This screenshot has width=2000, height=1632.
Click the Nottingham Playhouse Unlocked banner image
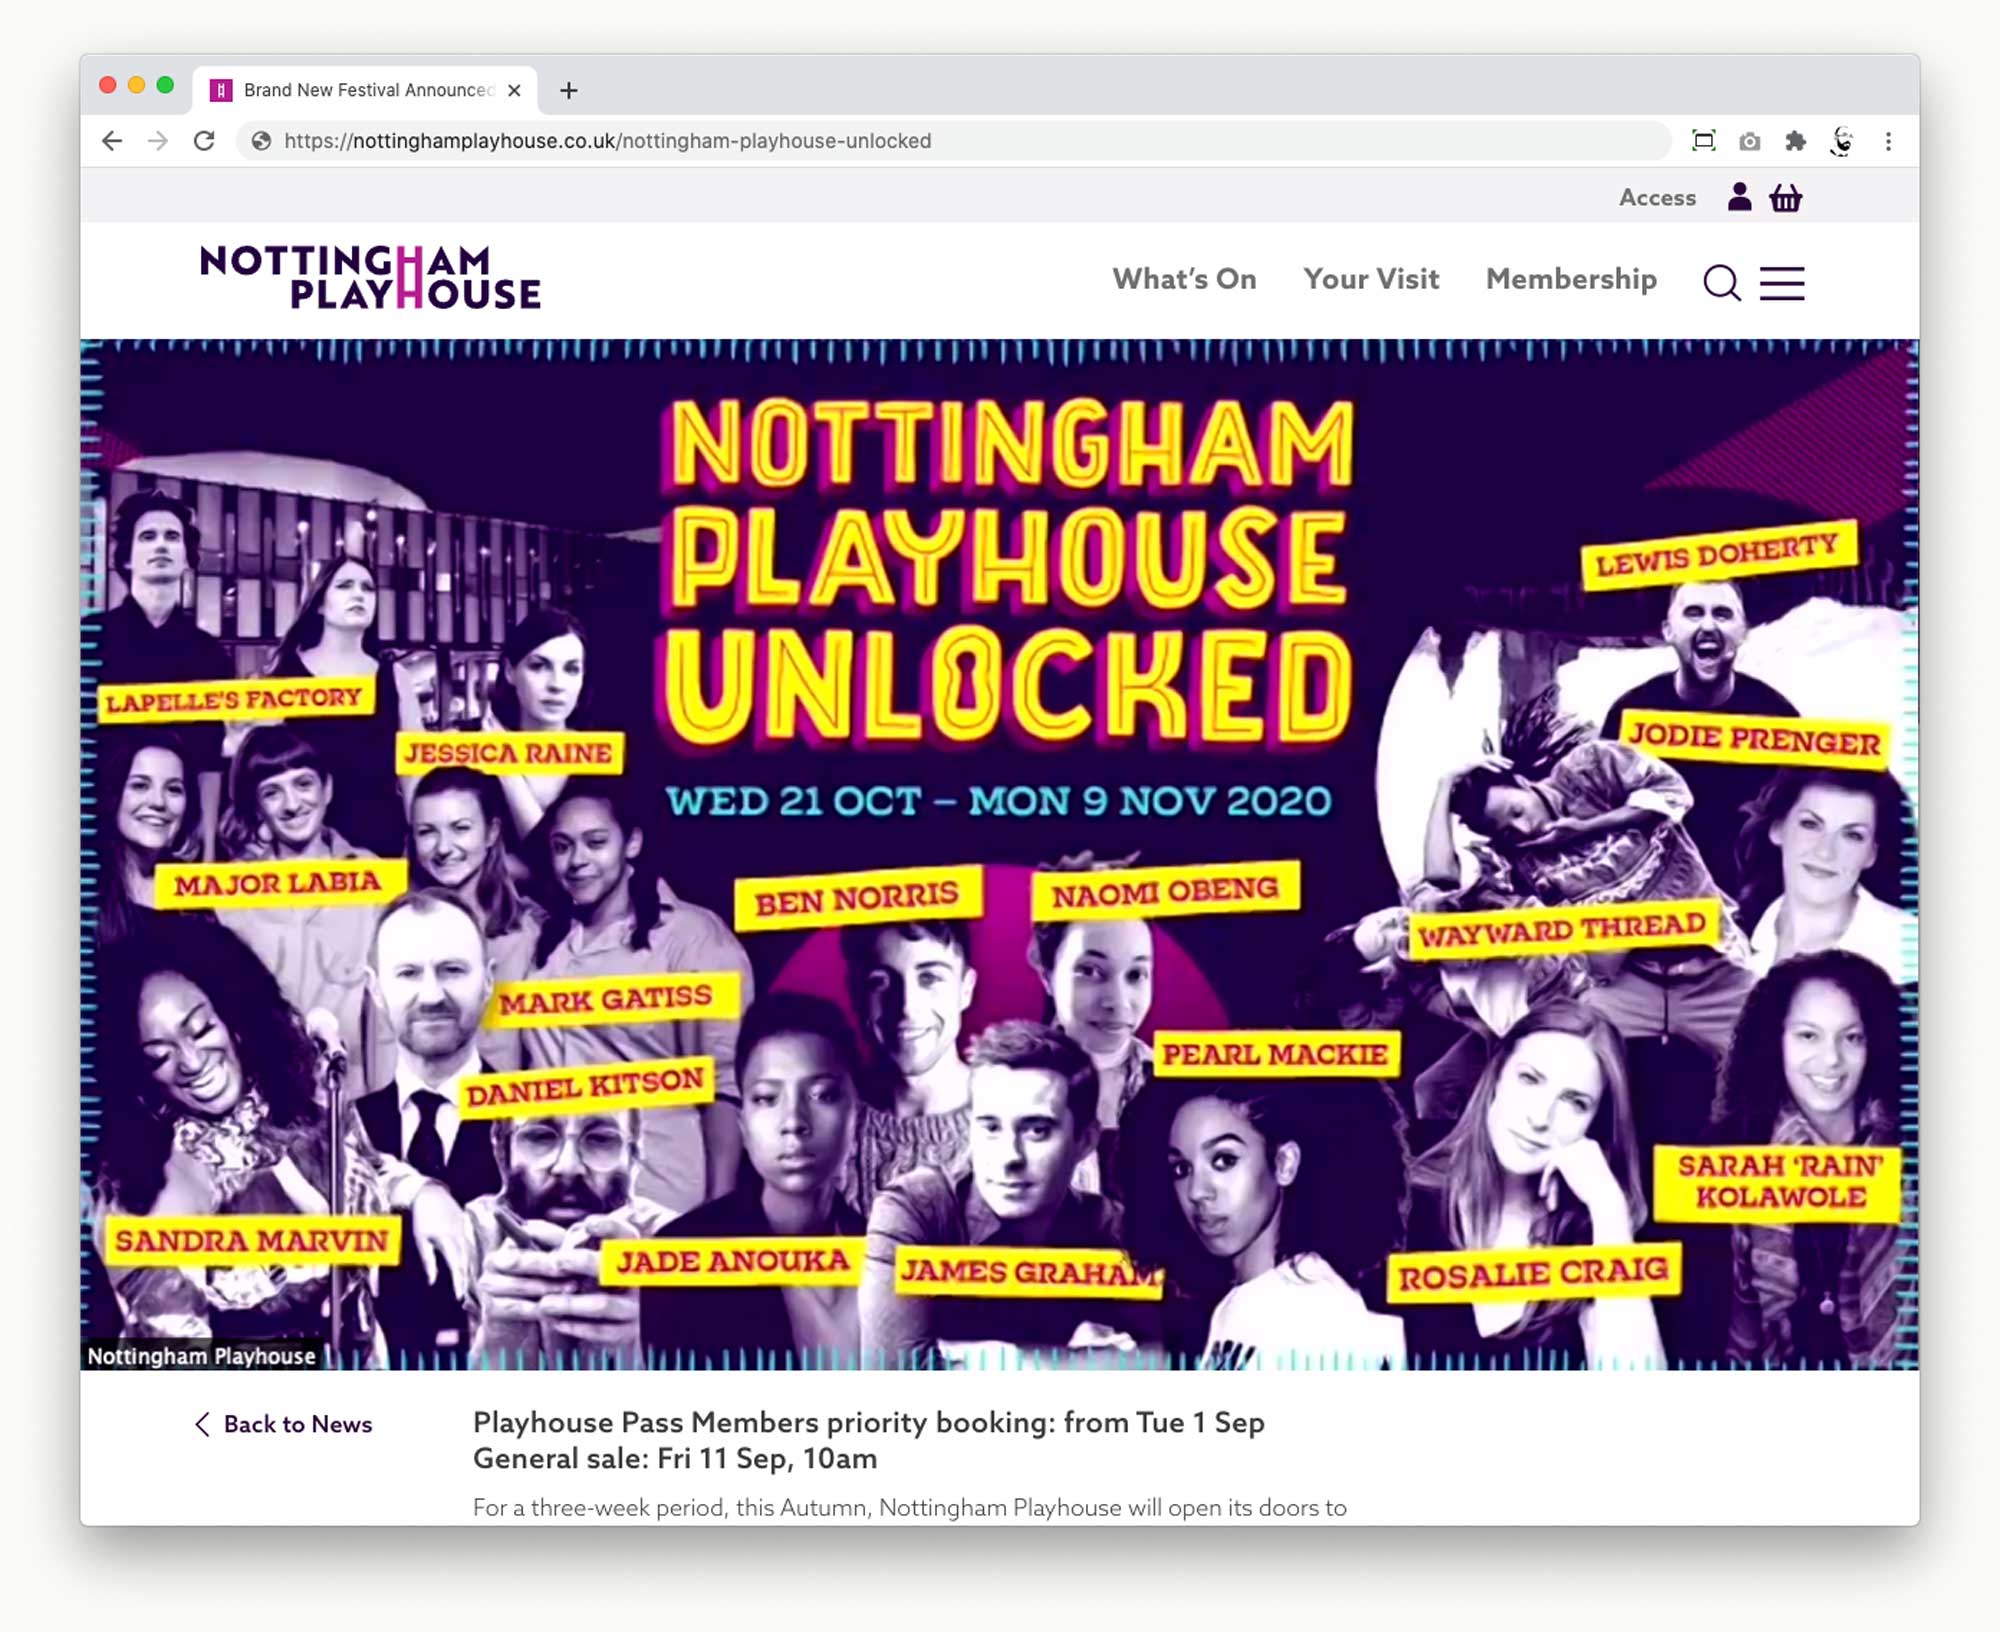pyautogui.click(x=1000, y=855)
